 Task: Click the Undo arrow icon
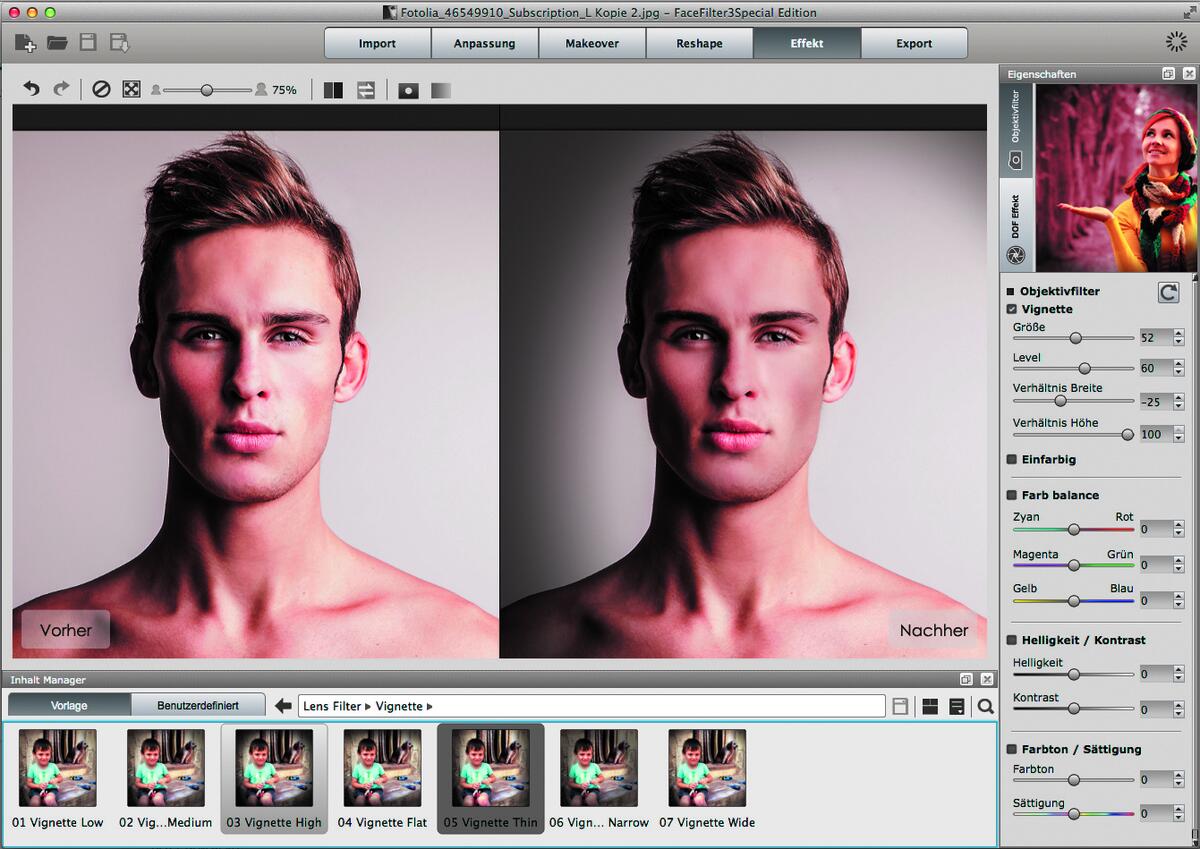pos(31,89)
